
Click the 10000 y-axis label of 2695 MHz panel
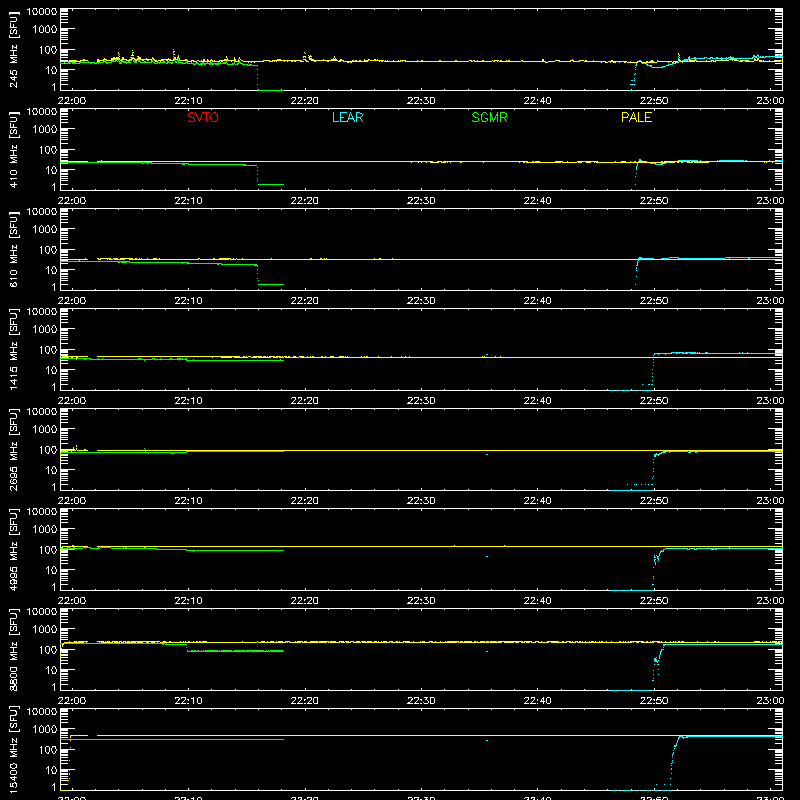[42, 412]
